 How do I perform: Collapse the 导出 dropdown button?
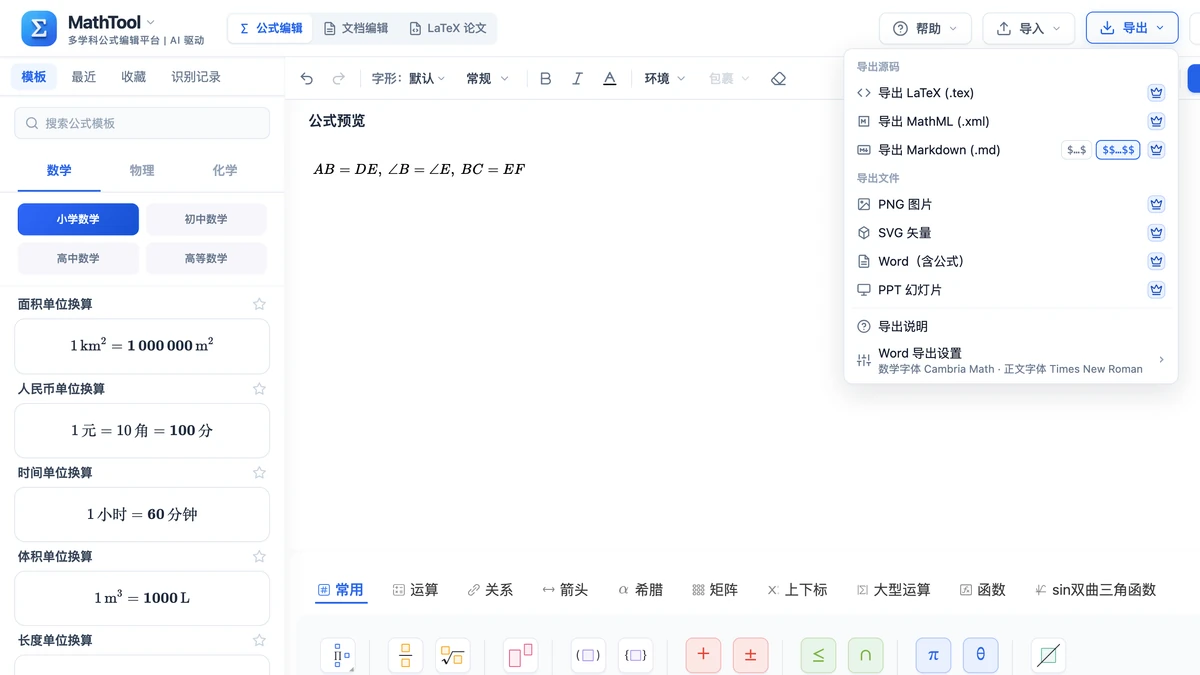(x=1132, y=29)
